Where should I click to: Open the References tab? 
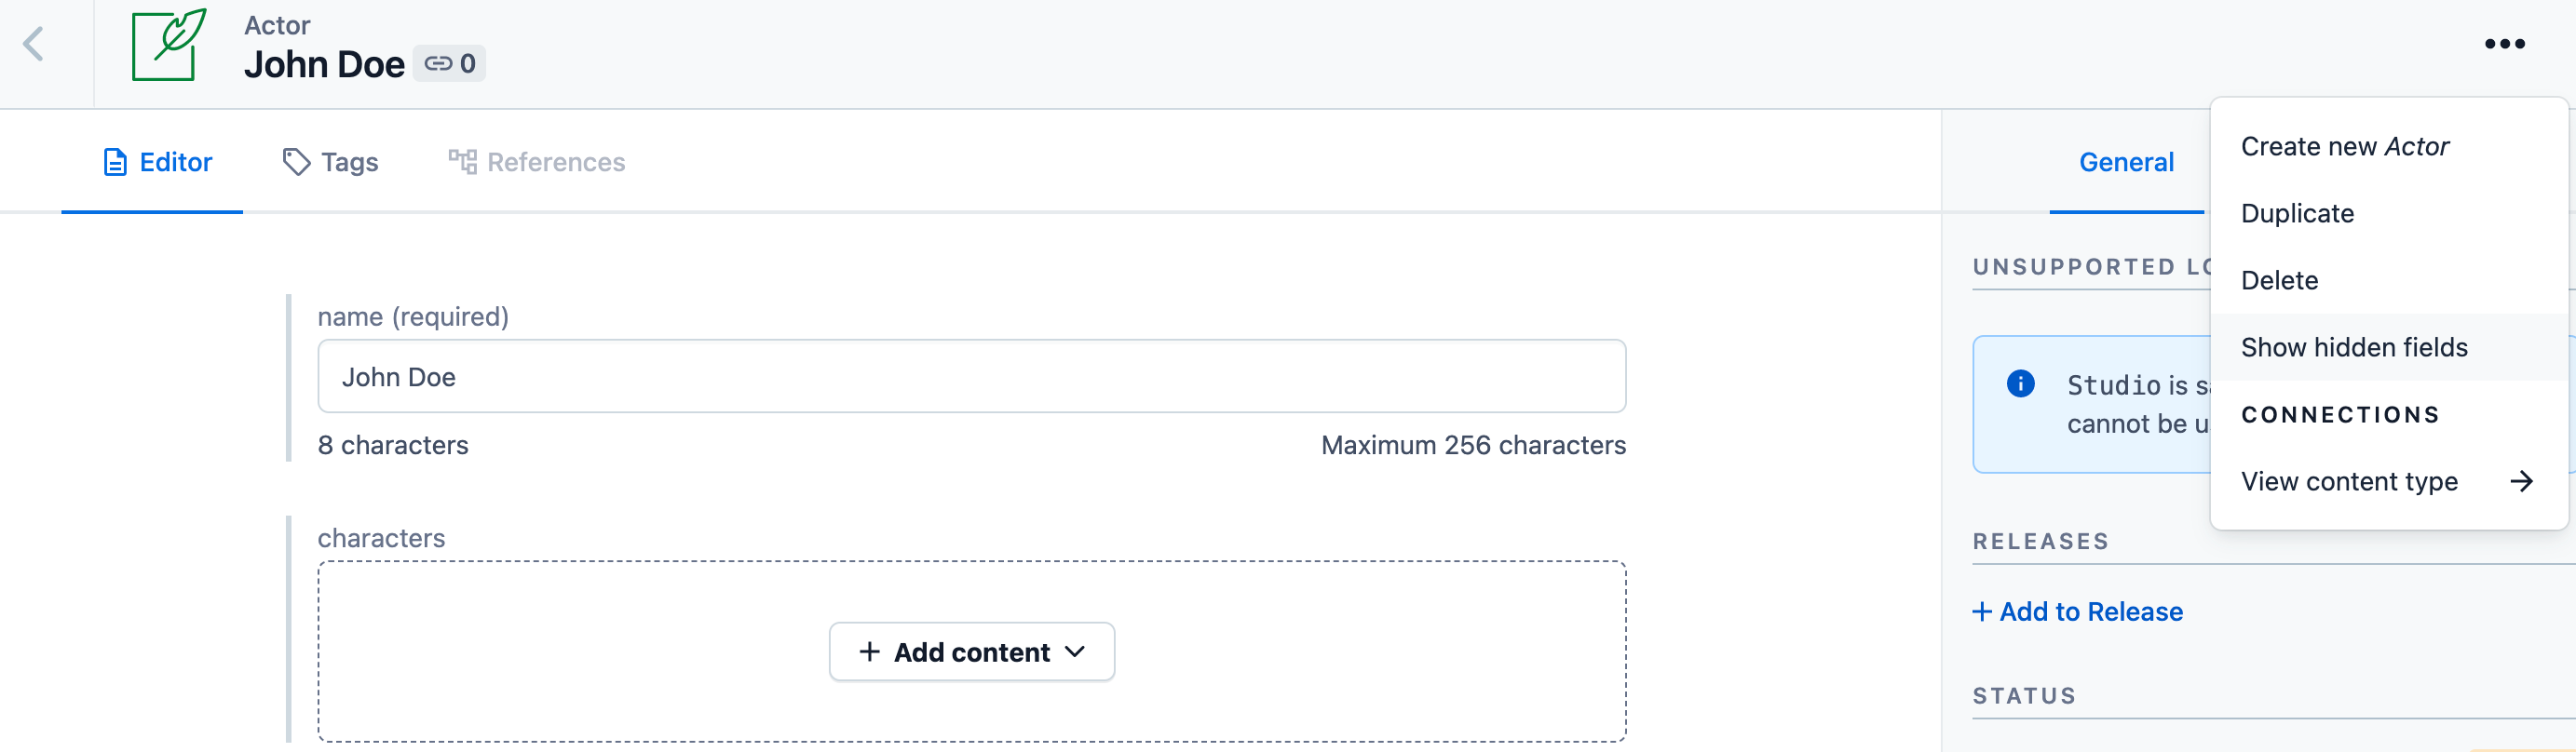tap(555, 162)
